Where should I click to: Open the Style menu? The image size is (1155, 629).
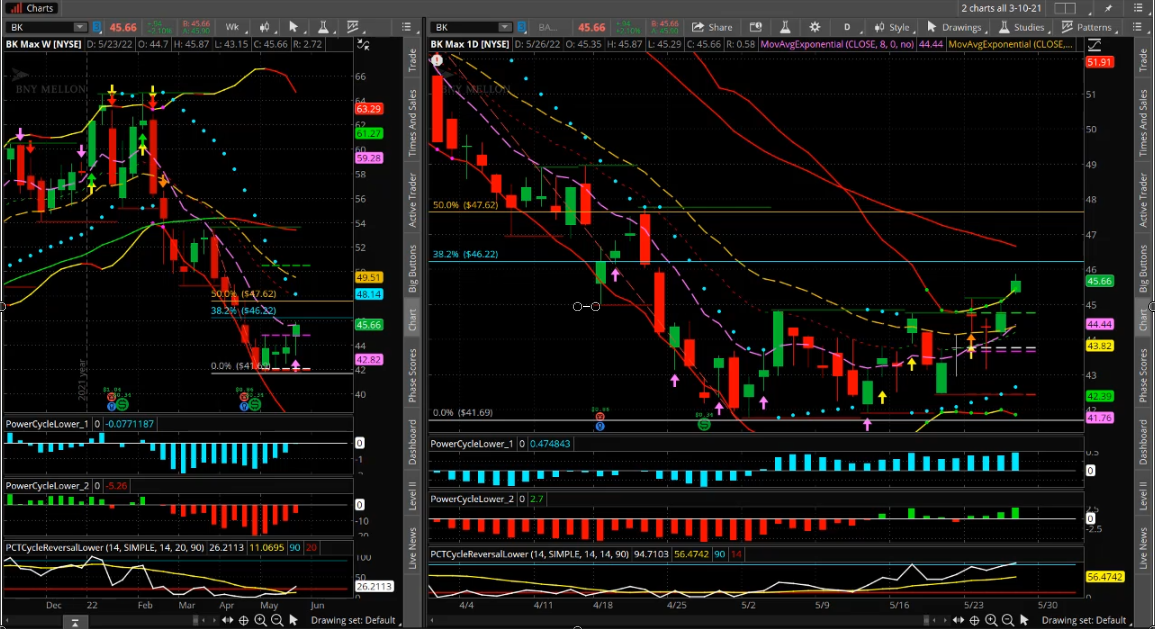(x=892, y=27)
